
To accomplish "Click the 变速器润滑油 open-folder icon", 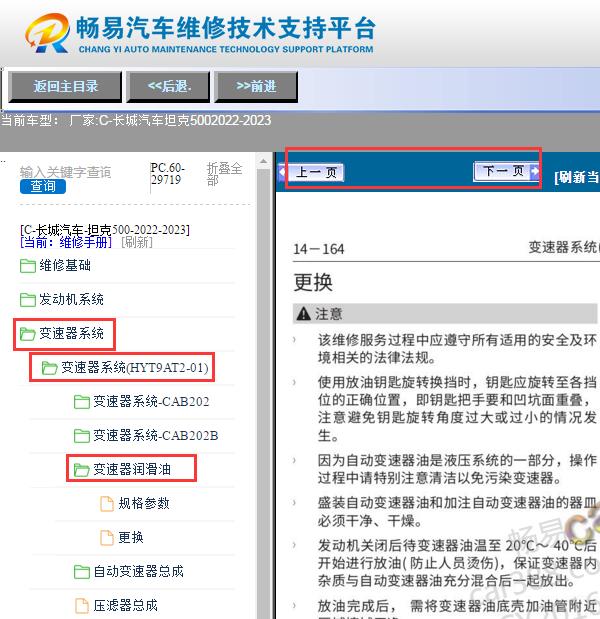I will point(82,470).
